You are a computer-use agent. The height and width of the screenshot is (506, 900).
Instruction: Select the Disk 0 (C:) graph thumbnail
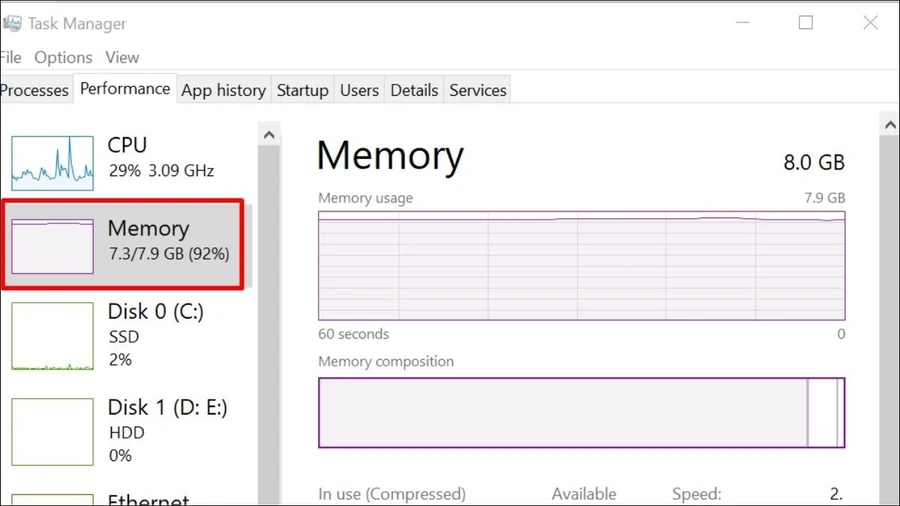click(x=52, y=336)
